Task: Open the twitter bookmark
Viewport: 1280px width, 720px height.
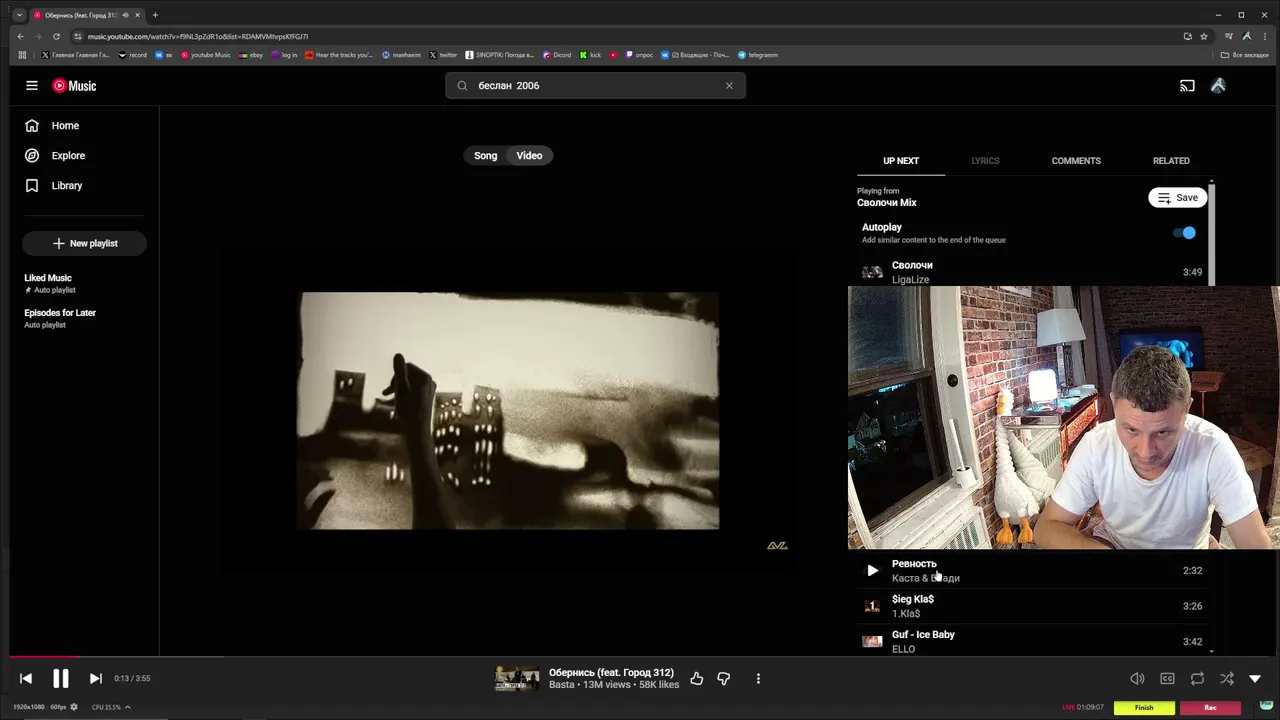Action: tap(443, 55)
